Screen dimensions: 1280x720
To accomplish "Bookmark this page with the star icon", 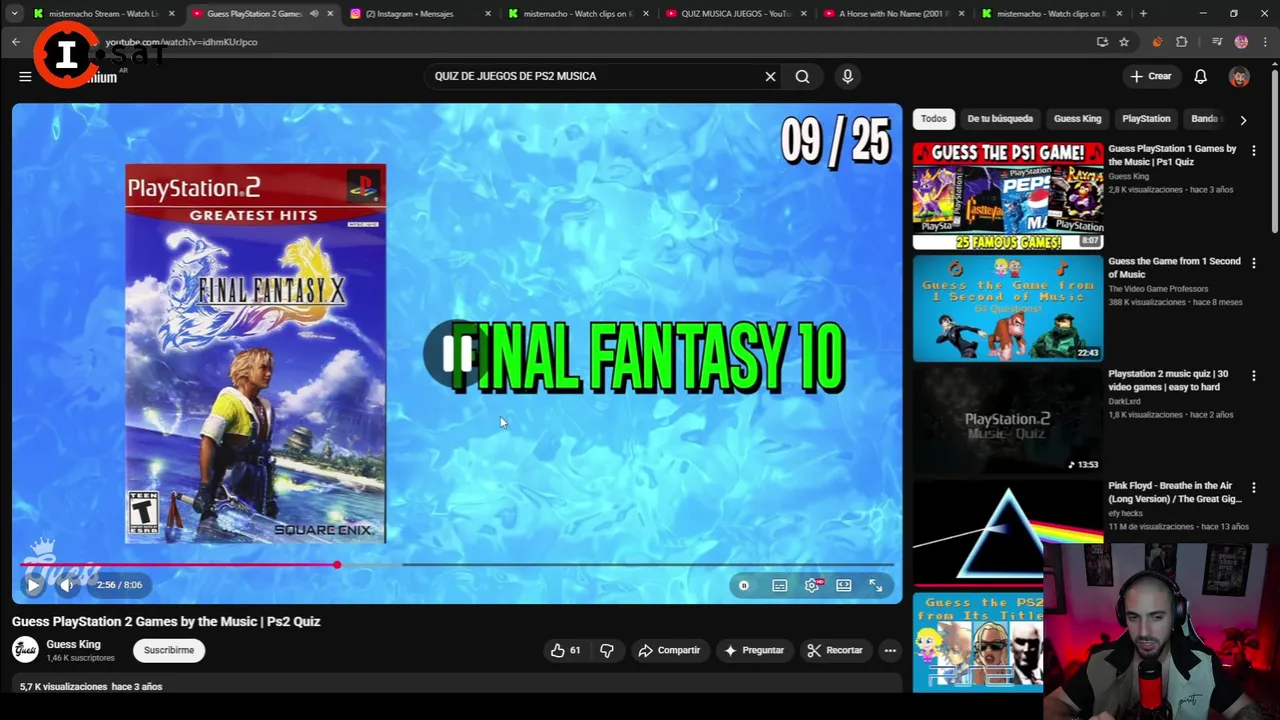I will 1124,42.
